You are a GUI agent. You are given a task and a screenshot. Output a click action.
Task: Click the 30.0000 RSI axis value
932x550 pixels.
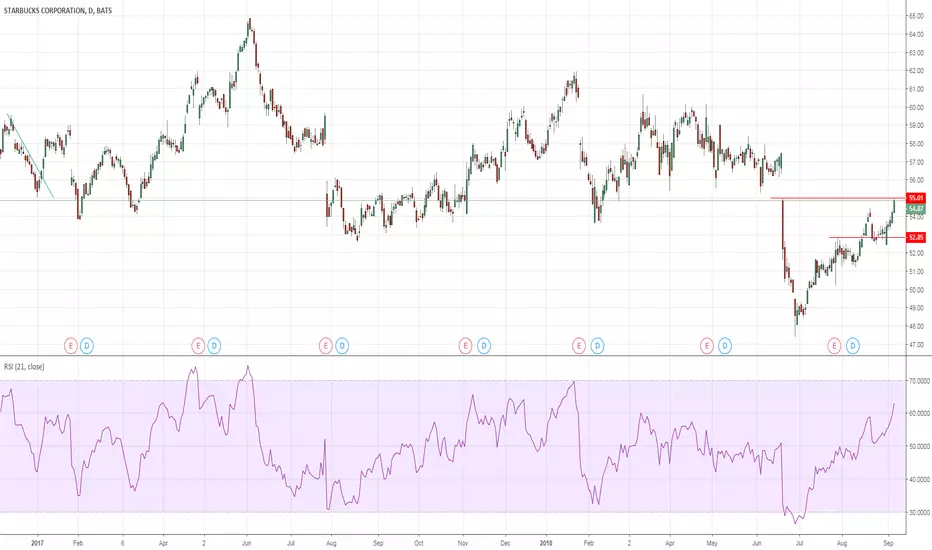point(920,512)
